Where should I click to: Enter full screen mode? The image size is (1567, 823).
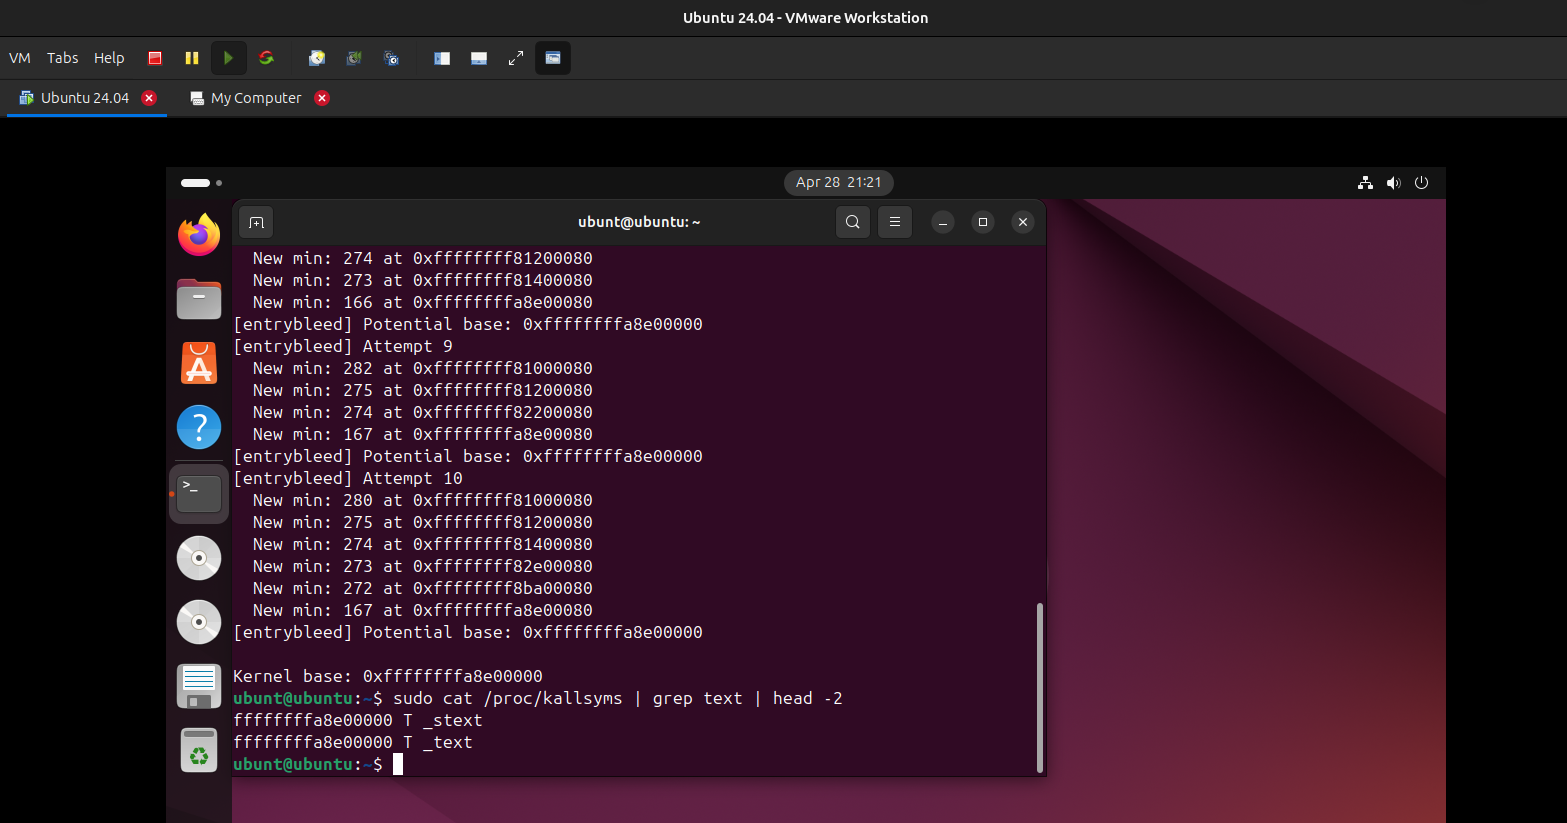click(516, 58)
